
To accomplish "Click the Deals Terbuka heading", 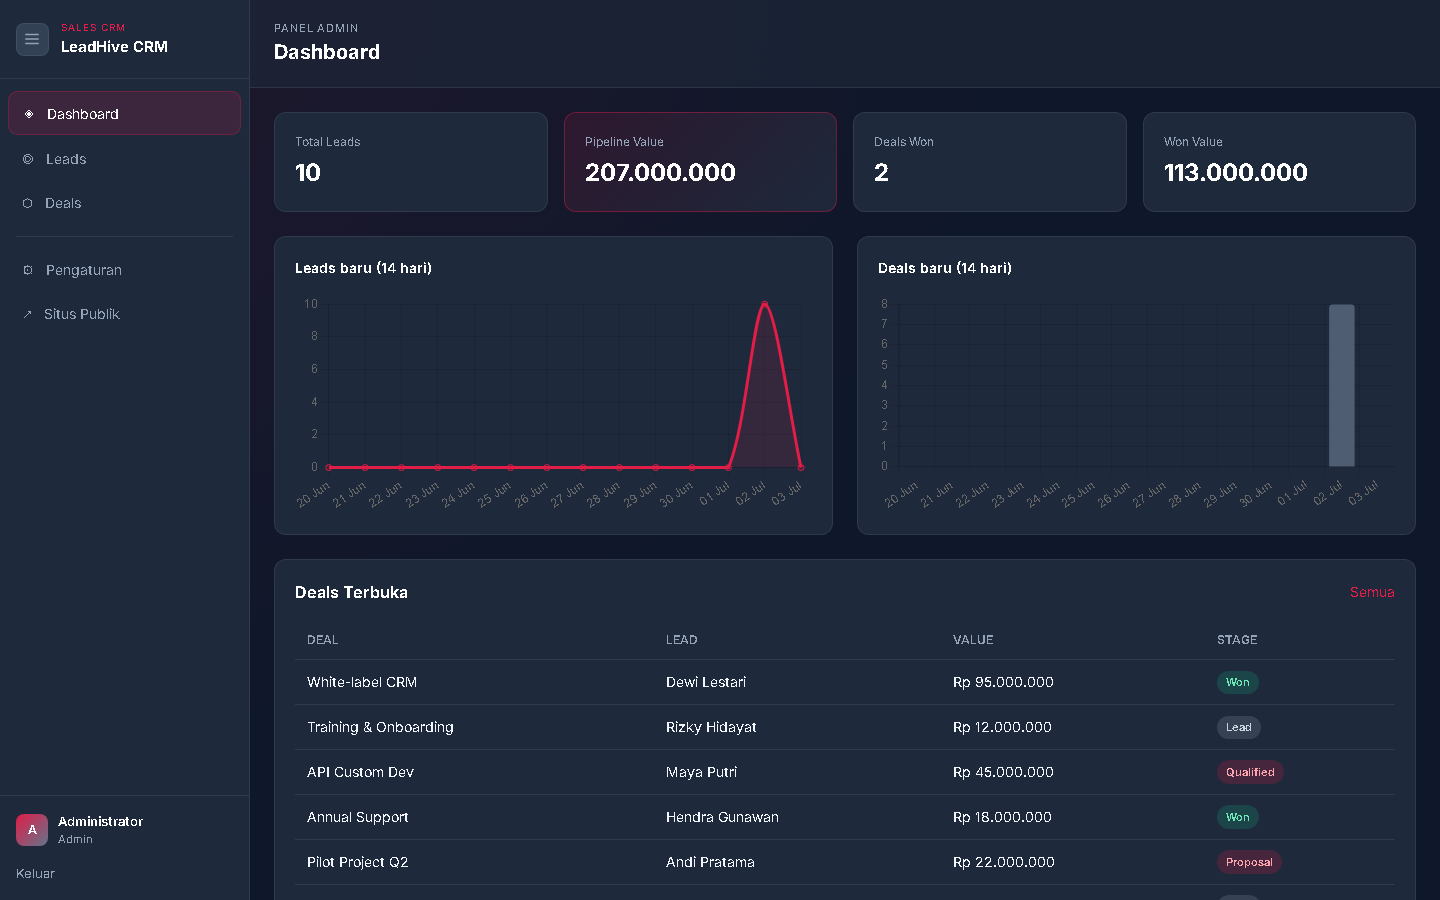I will pos(351,592).
